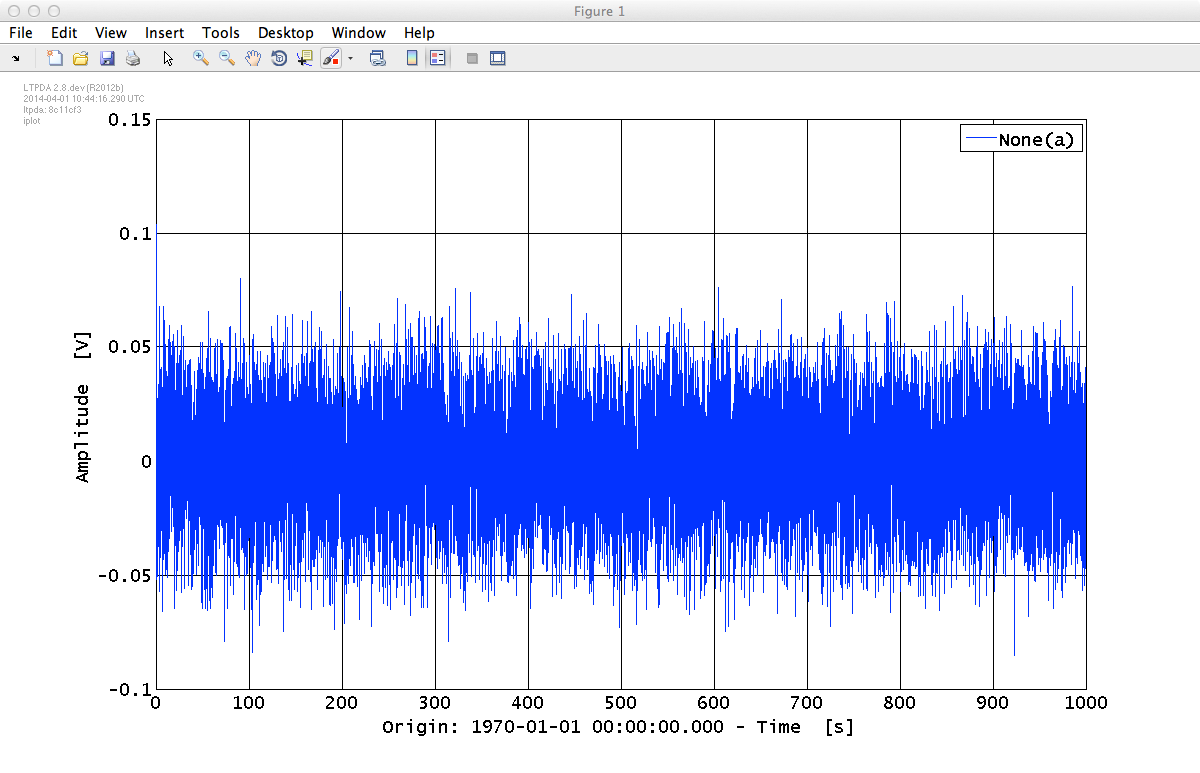Toggle the Brush data tool
The image size is (1200, 773).
coord(332,59)
